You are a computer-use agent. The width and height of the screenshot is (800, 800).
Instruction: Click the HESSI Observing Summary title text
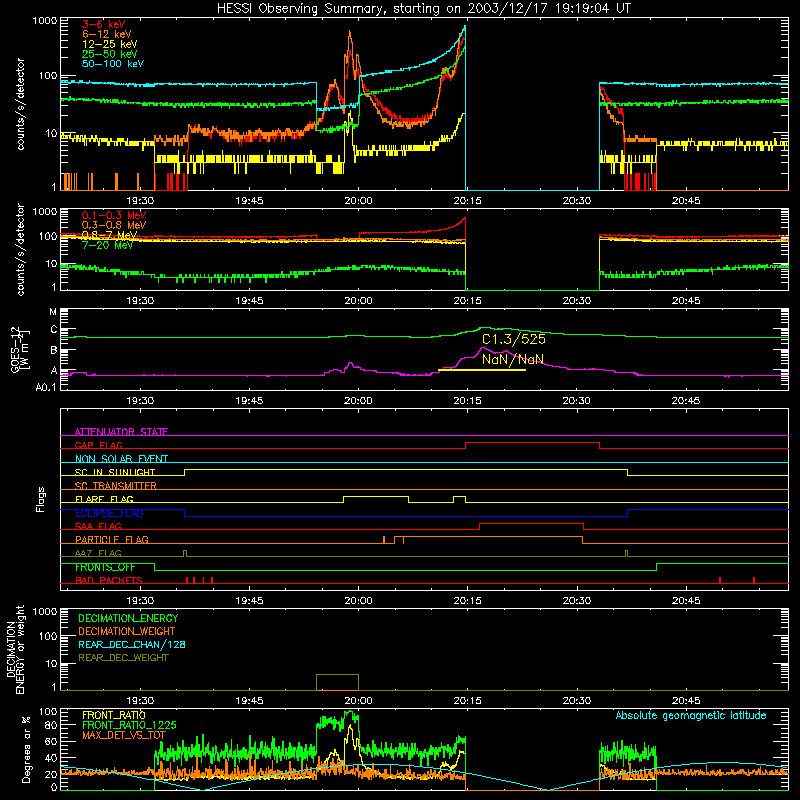pos(424,9)
